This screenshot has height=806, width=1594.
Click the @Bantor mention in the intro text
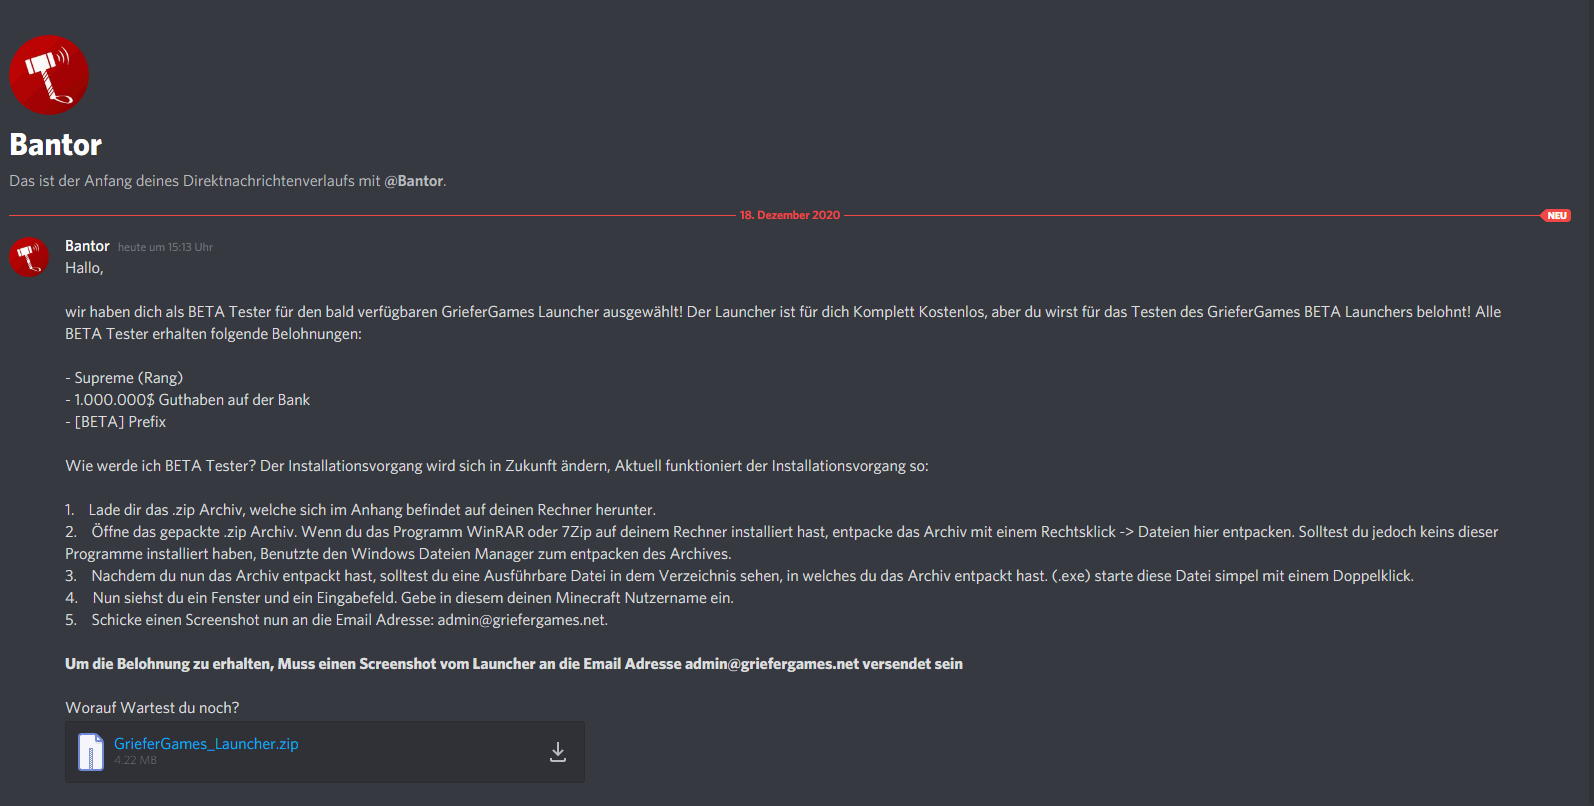click(x=414, y=181)
